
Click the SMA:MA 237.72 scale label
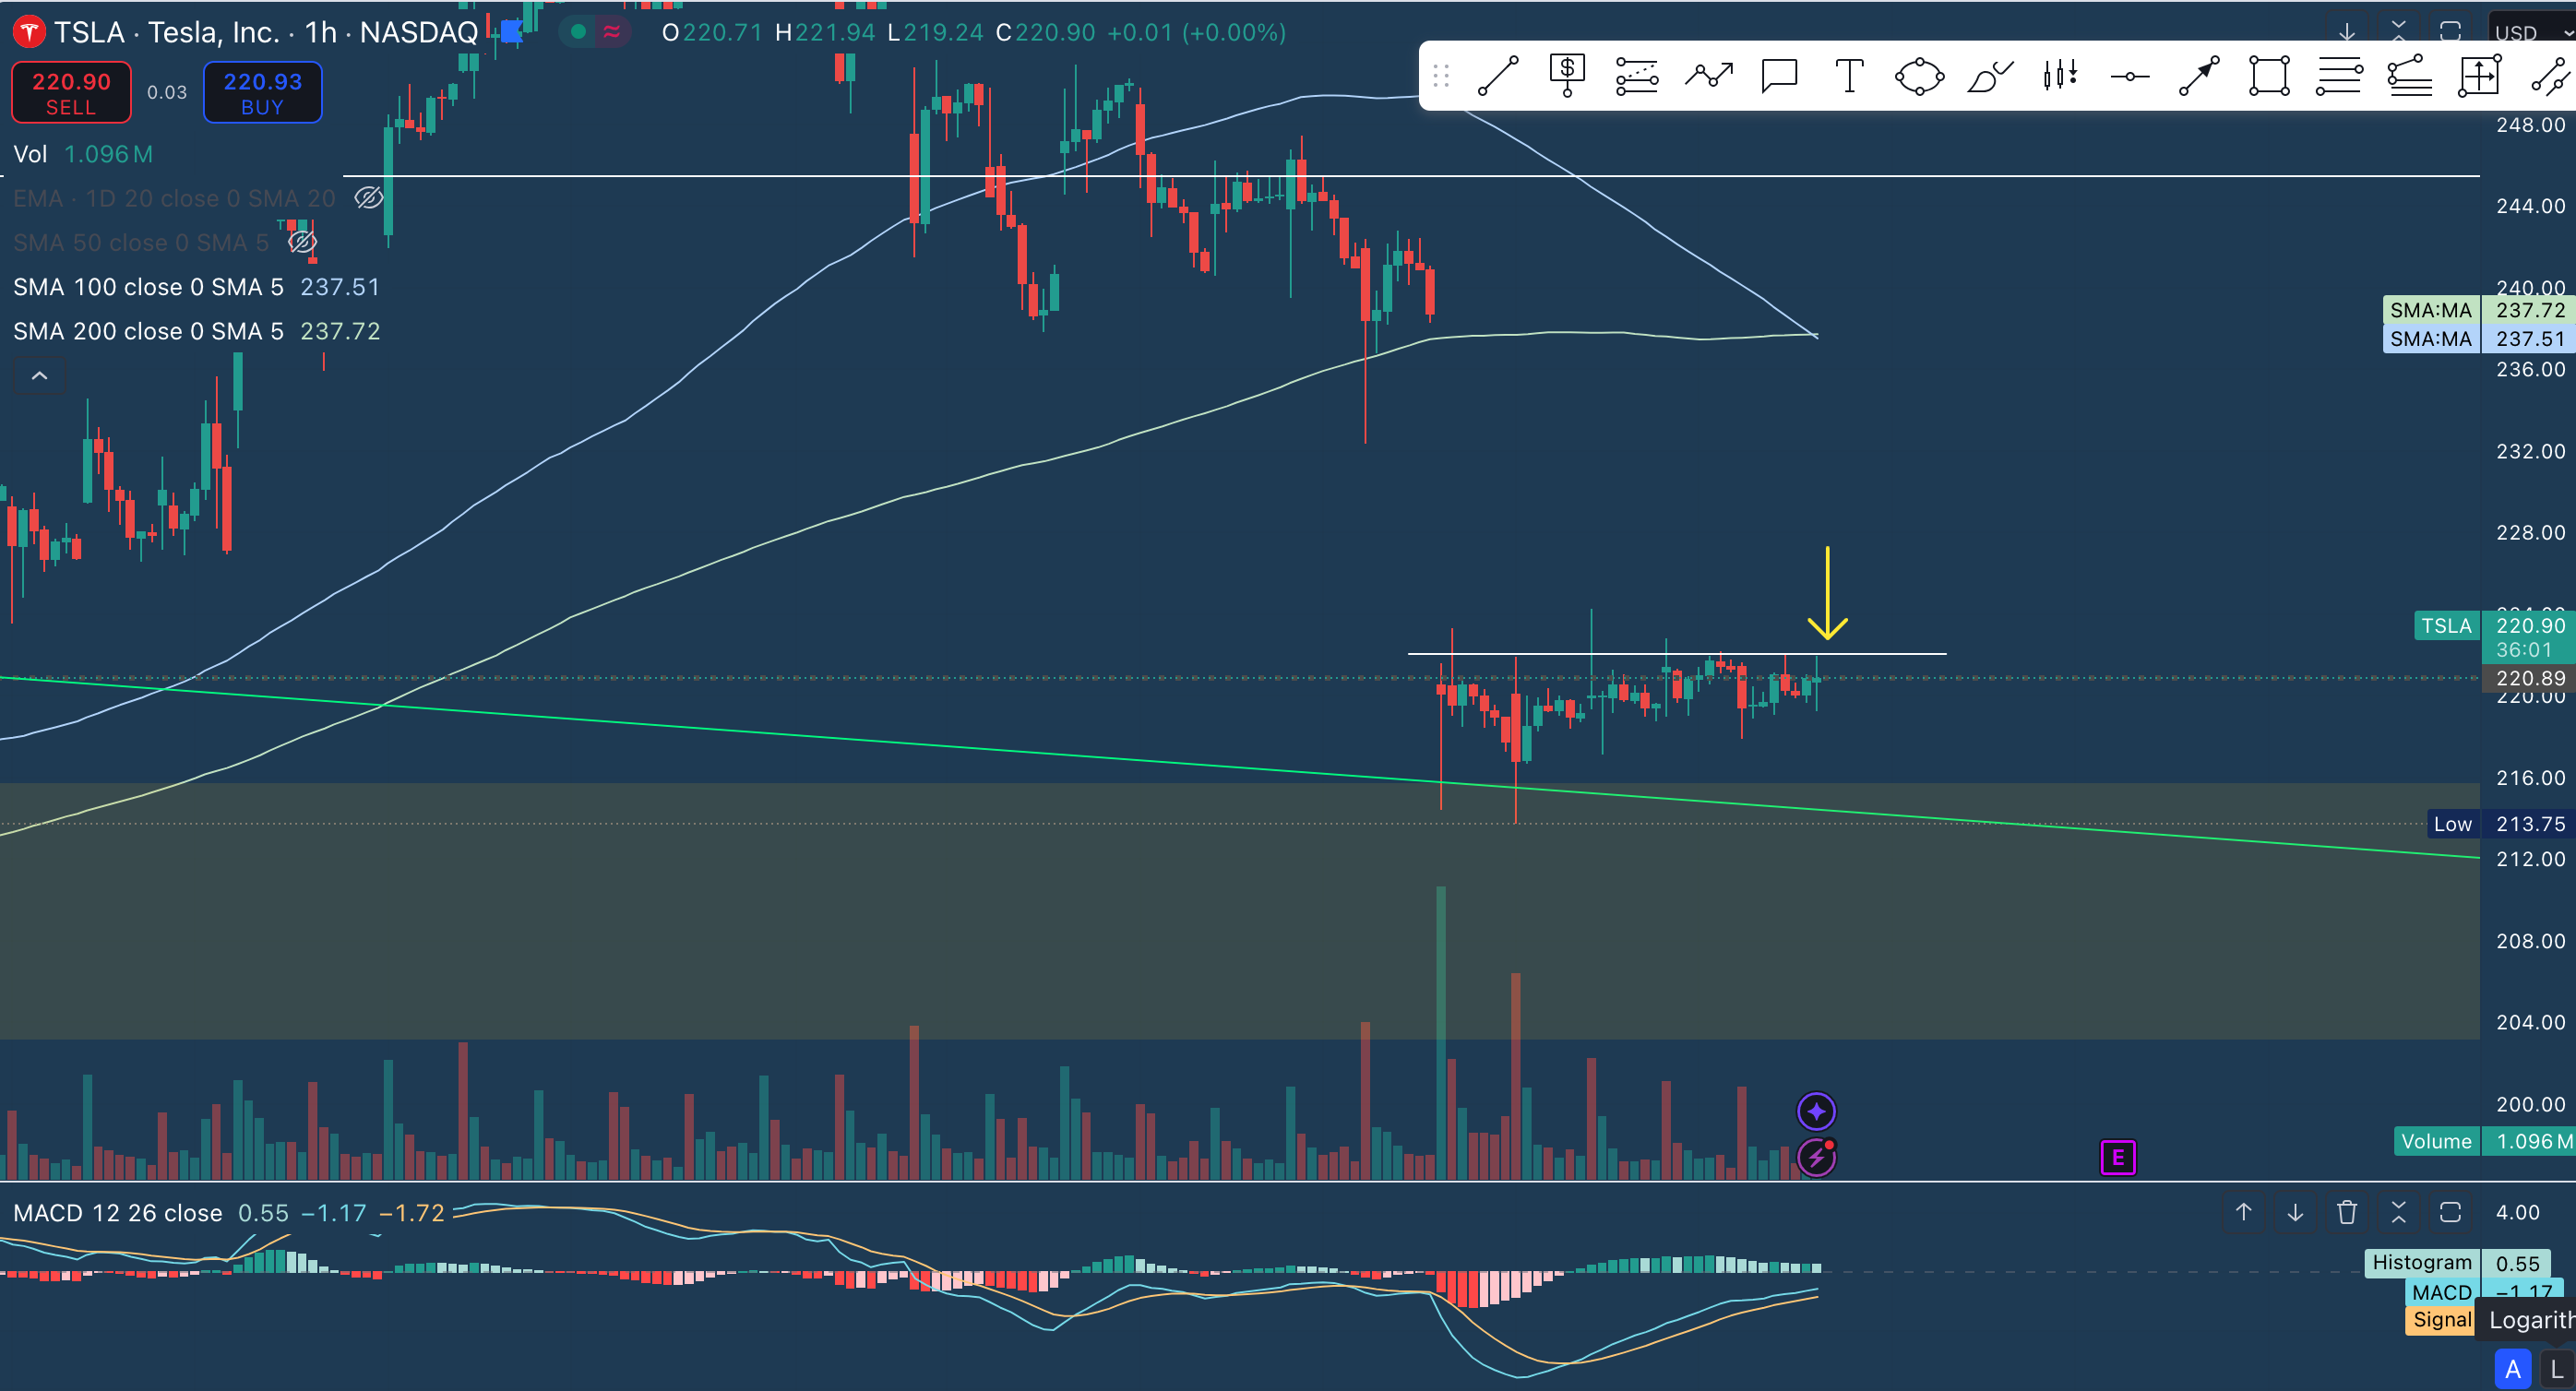[2477, 310]
